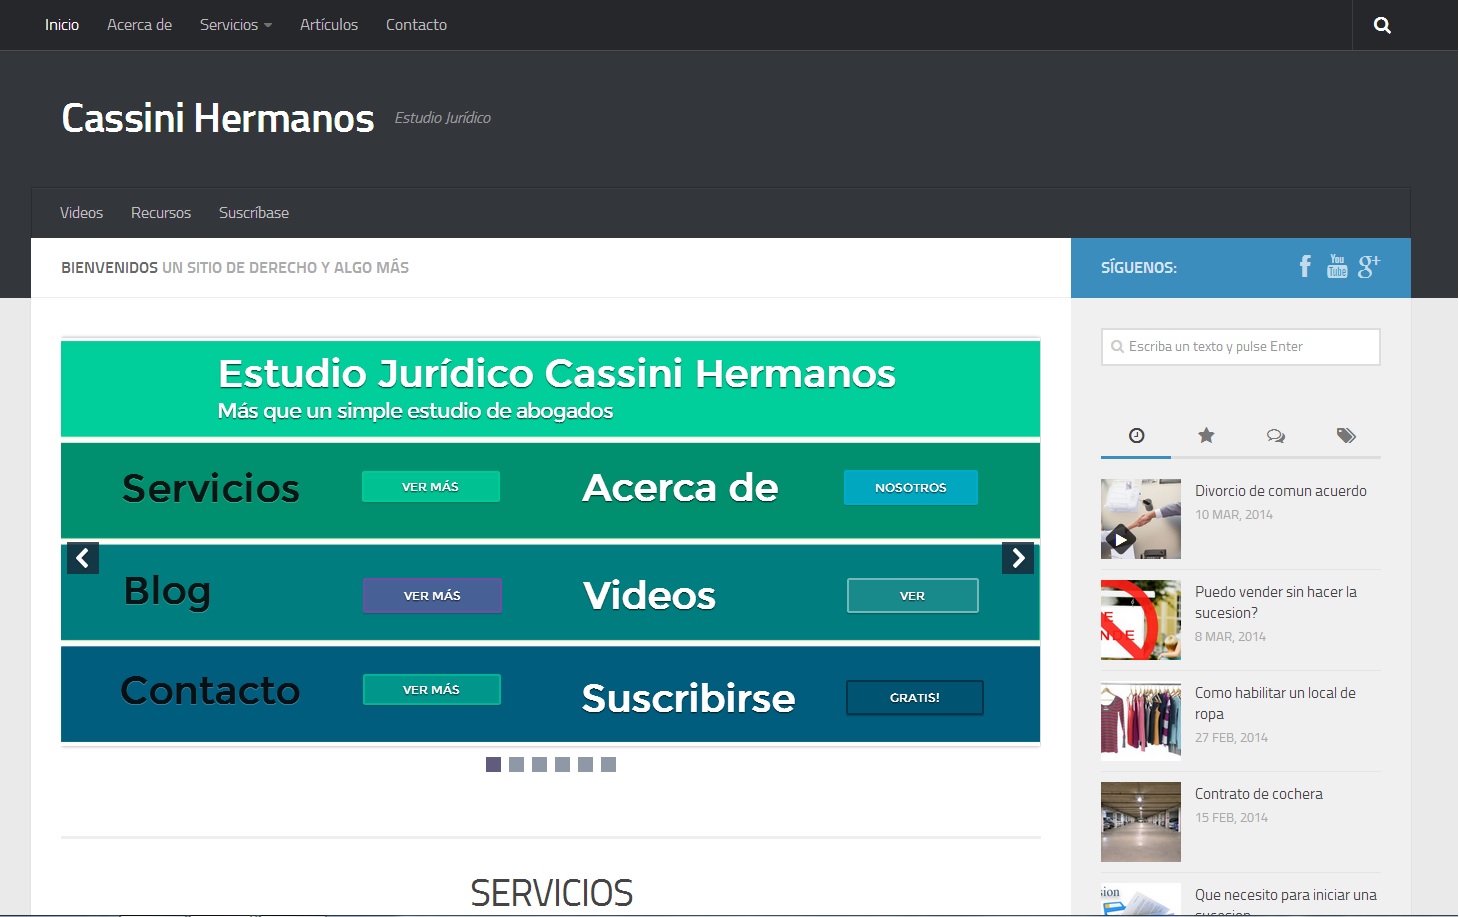Screen dimensions: 1459x917
Task: Open article Divorcio de comun acuerdo
Action: tap(1281, 491)
